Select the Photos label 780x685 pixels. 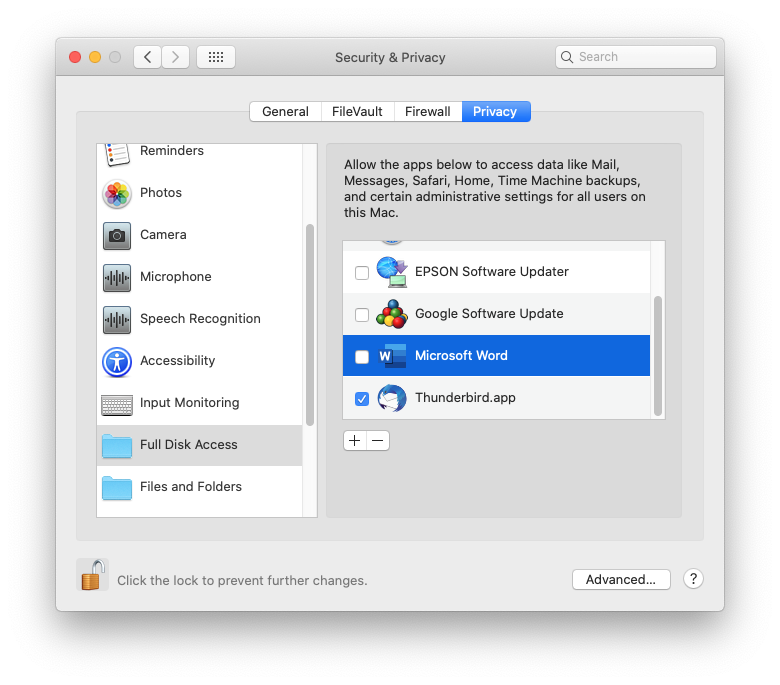pyautogui.click(x=161, y=193)
